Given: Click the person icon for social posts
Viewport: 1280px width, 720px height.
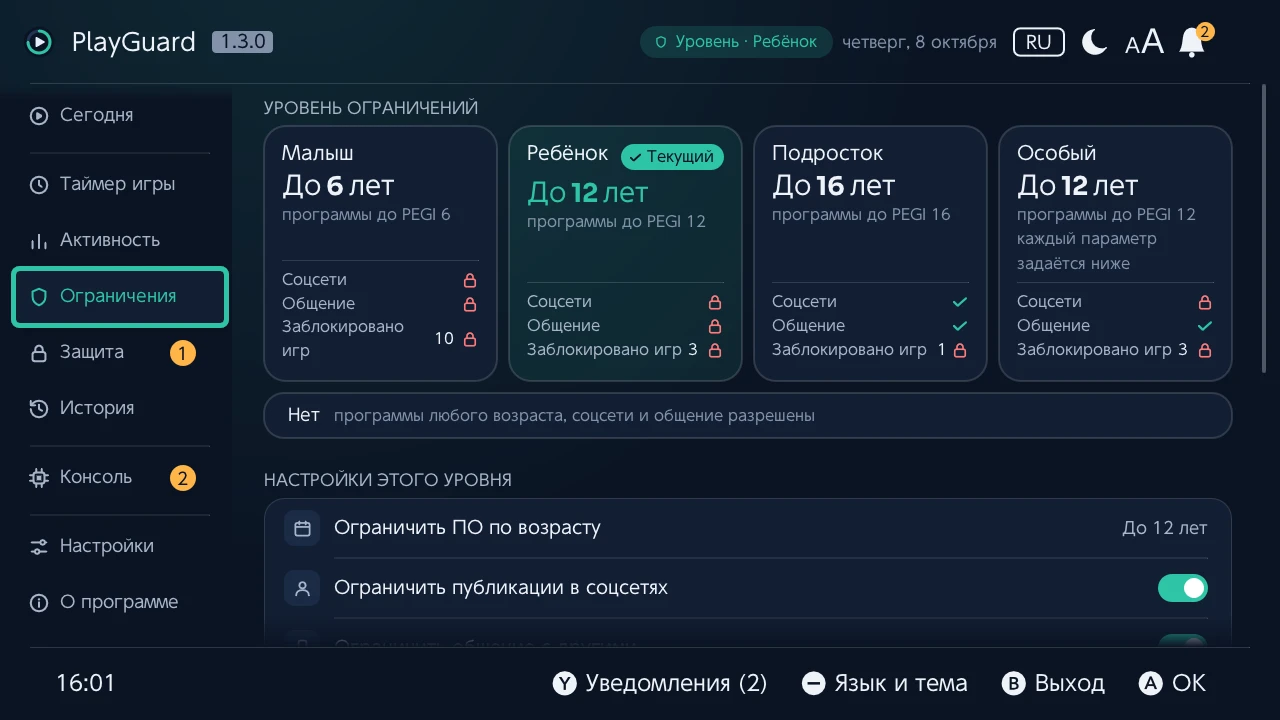Looking at the screenshot, I should [302, 588].
